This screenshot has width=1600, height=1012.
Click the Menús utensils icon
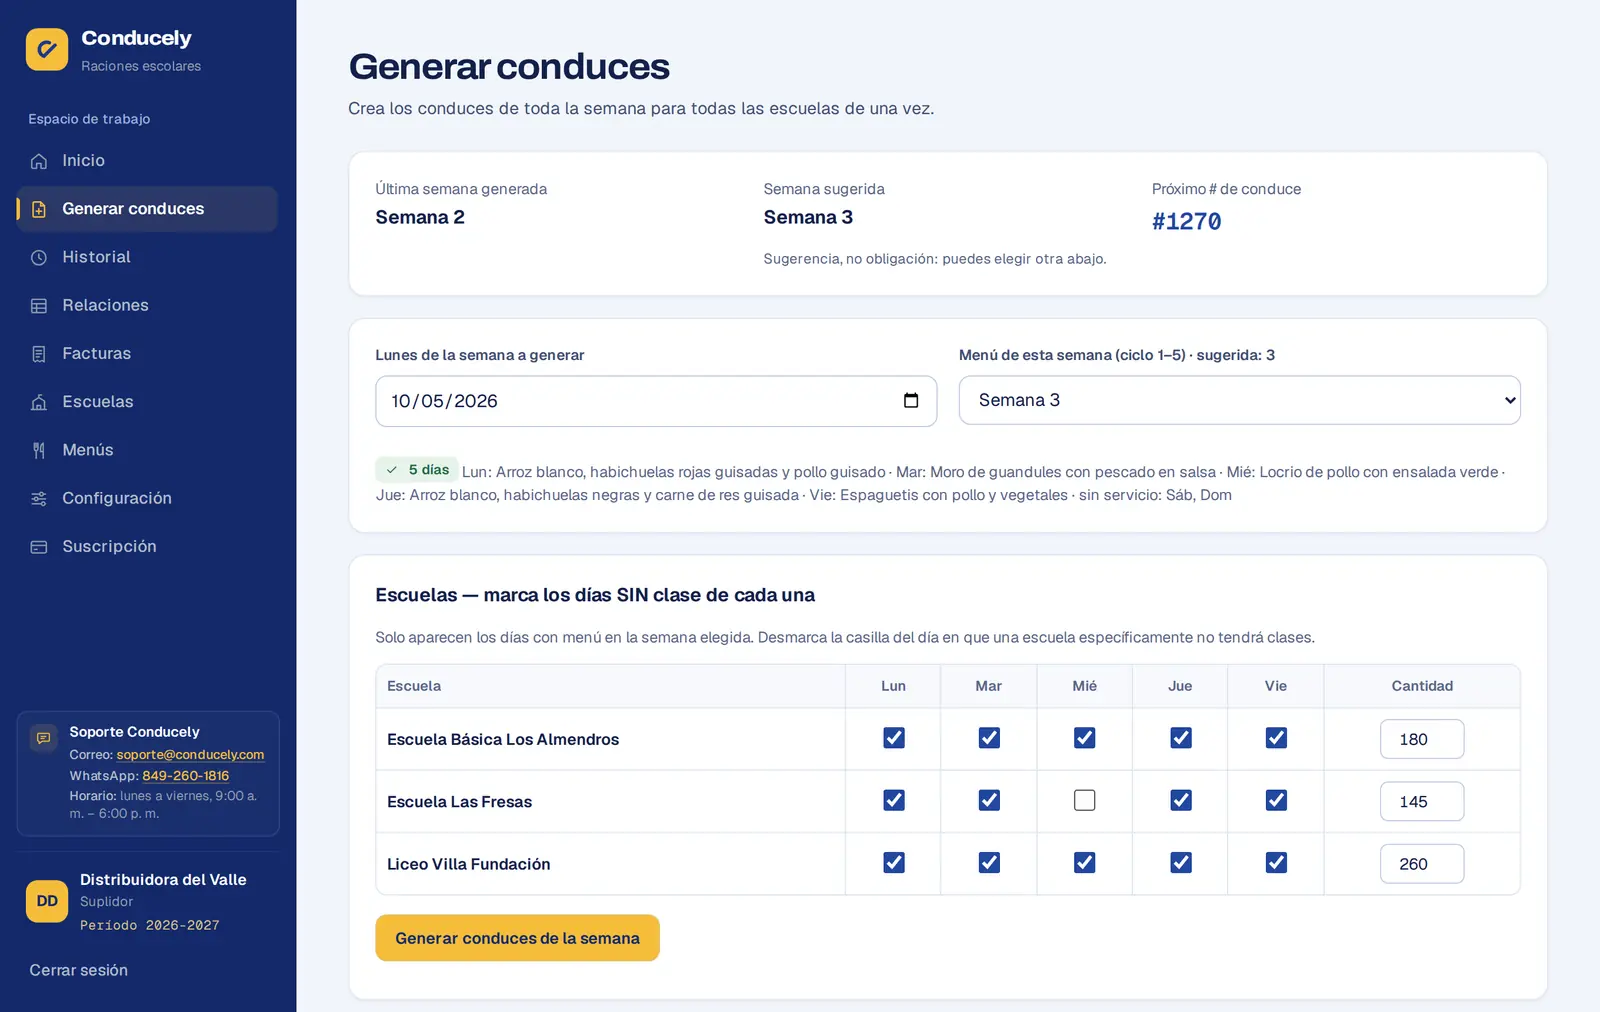39,450
